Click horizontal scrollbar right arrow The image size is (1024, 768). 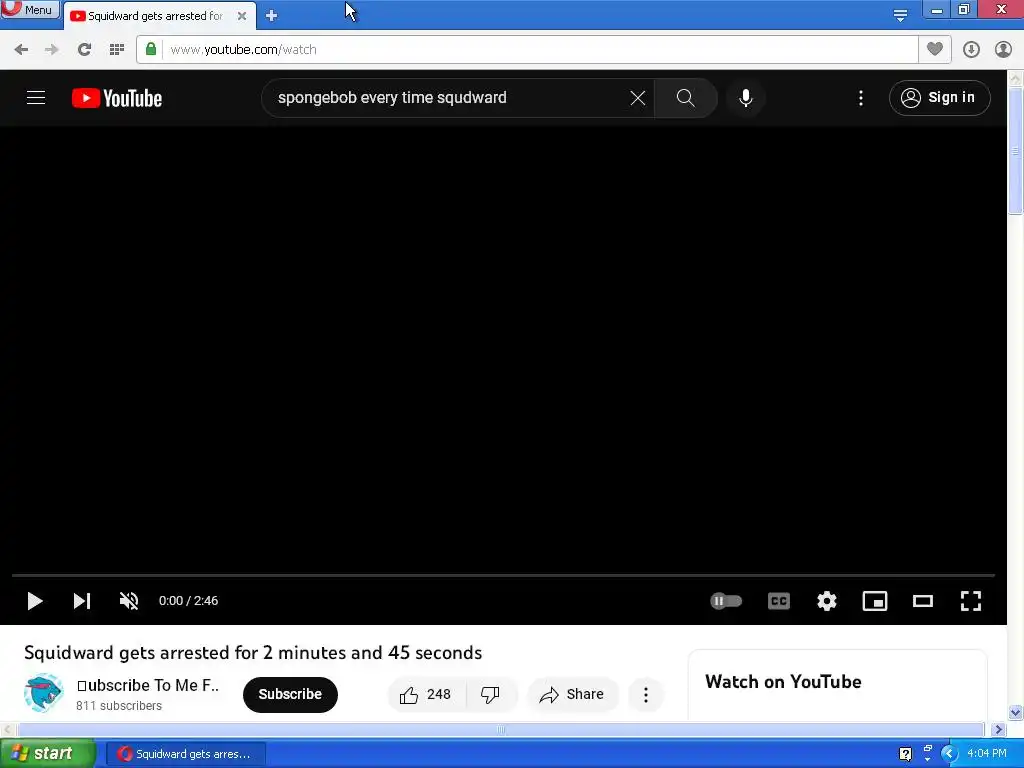point(998,729)
